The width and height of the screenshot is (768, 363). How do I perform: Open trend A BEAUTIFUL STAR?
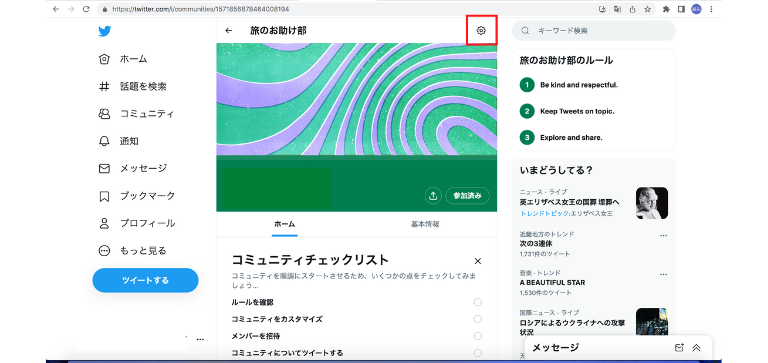pyautogui.click(x=552, y=283)
